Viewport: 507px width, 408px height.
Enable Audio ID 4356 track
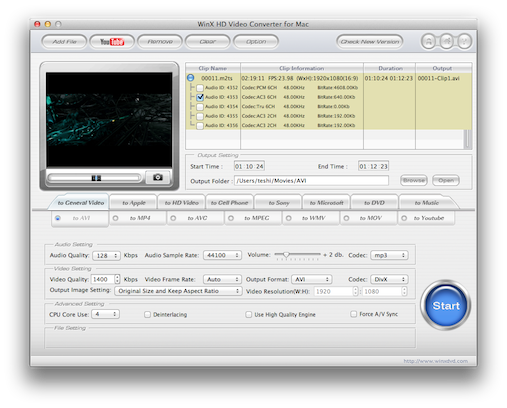point(200,126)
